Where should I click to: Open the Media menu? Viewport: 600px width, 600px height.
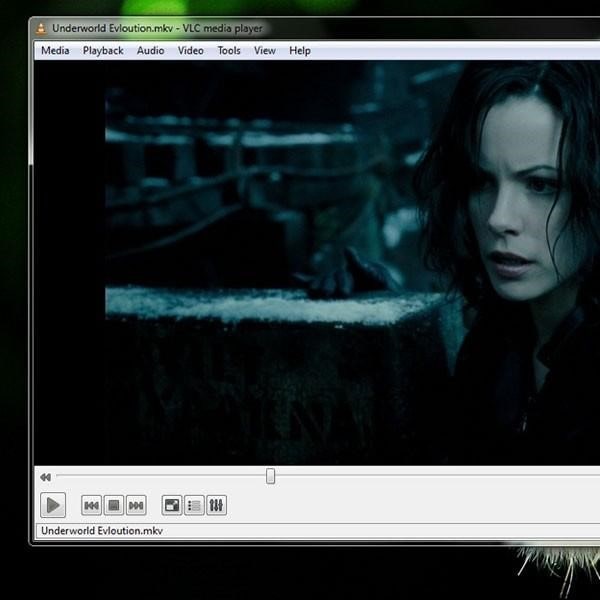55,51
